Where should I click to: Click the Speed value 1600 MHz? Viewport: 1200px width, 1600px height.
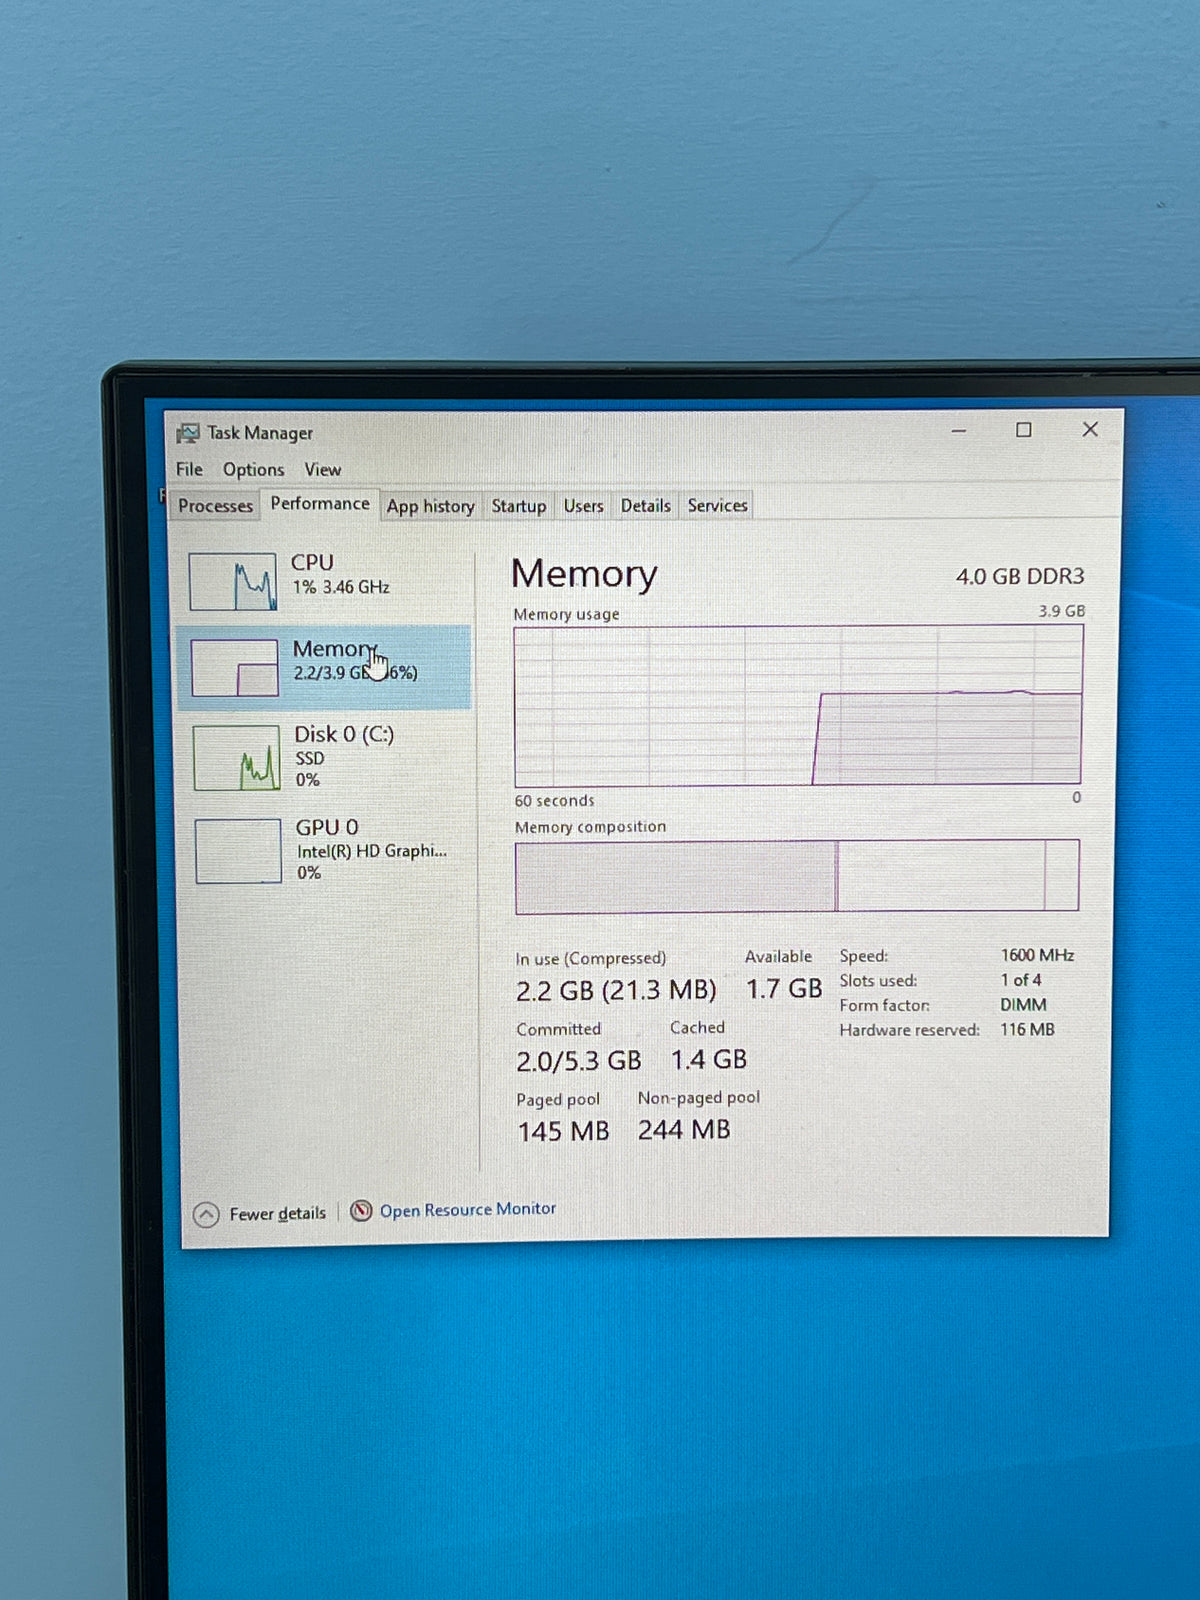click(1037, 955)
